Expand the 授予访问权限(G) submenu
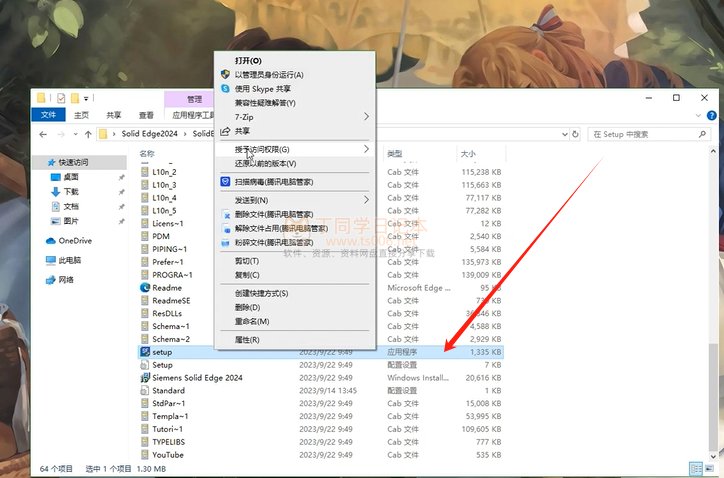Screen dimensions: 724x478 (x=366, y=149)
